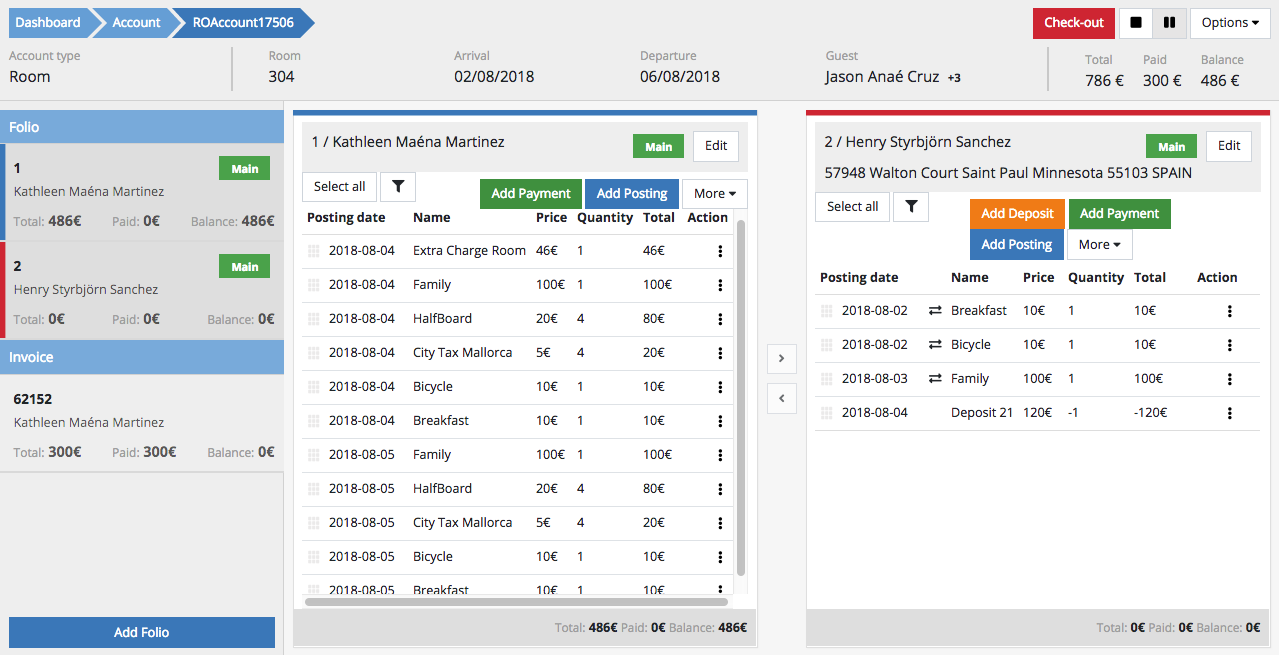Click left arrow to move postings
This screenshot has width=1279, height=655.
pyautogui.click(x=781, y=398)
